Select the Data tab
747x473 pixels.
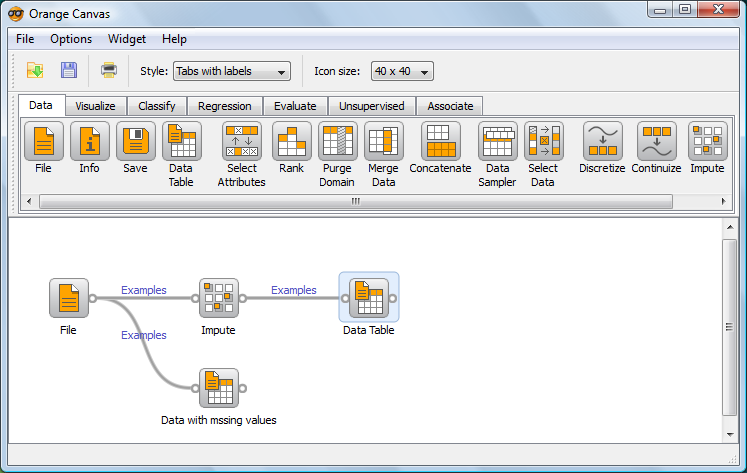pos(41,105)
